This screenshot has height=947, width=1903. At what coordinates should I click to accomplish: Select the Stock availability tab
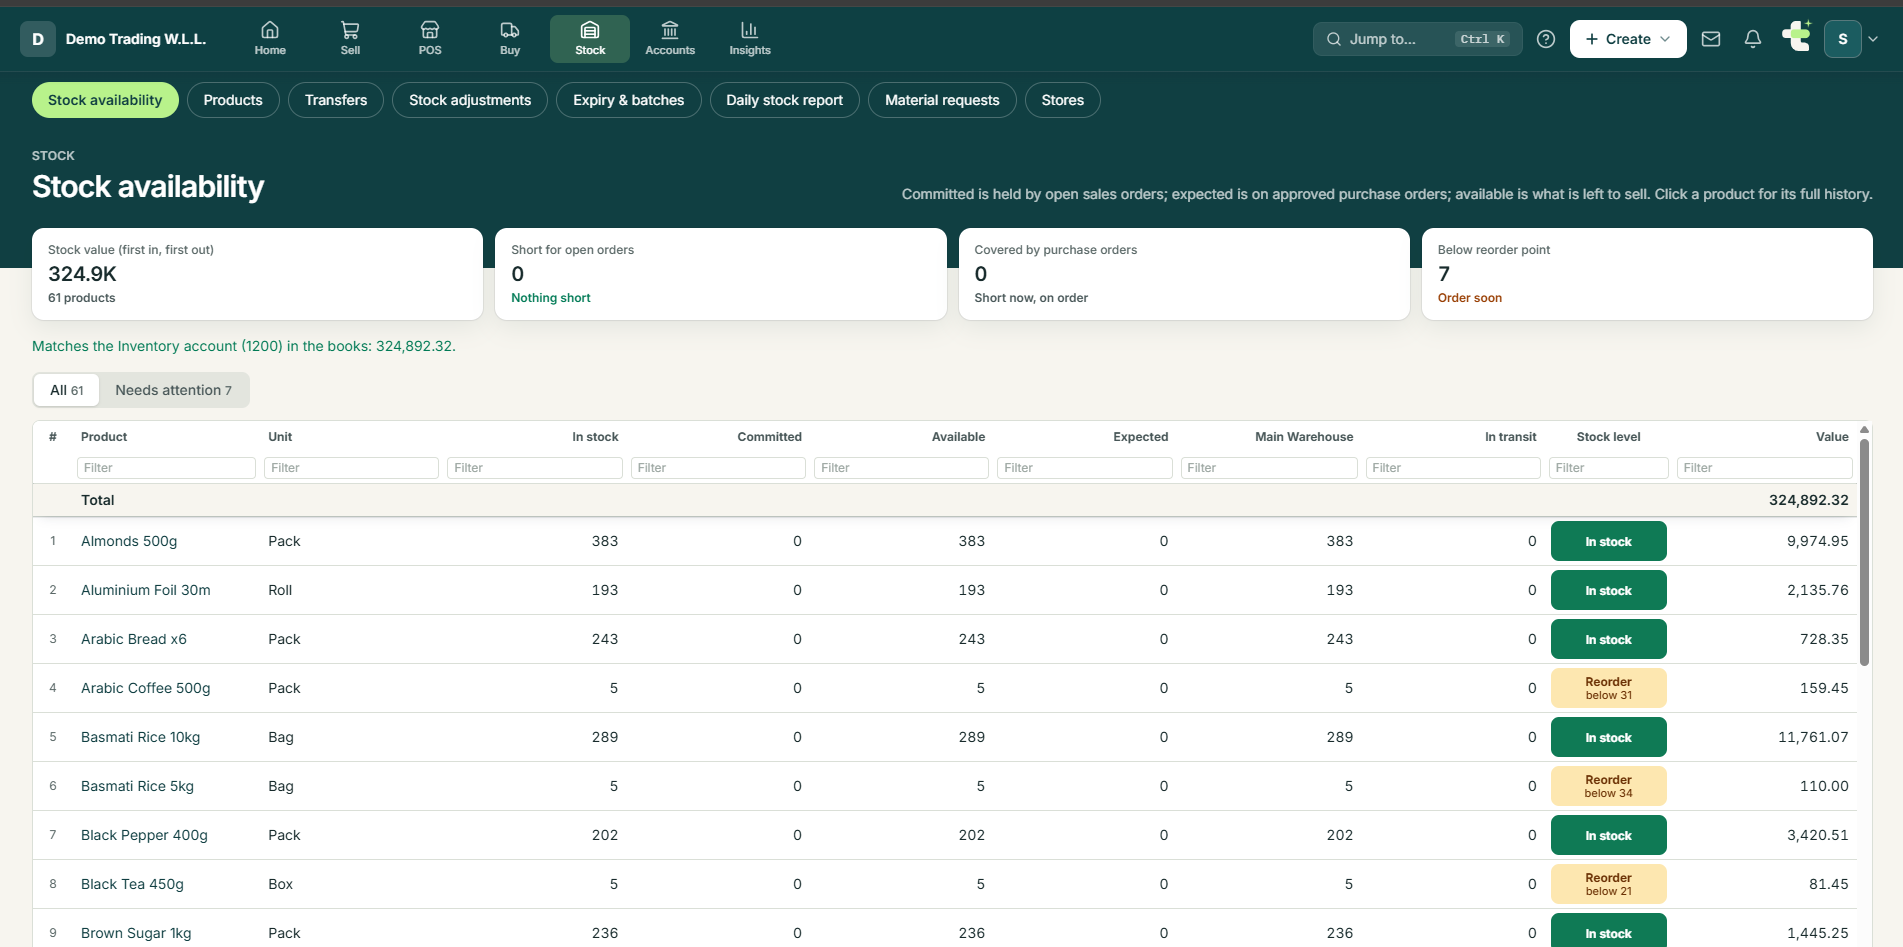[105, 100]
